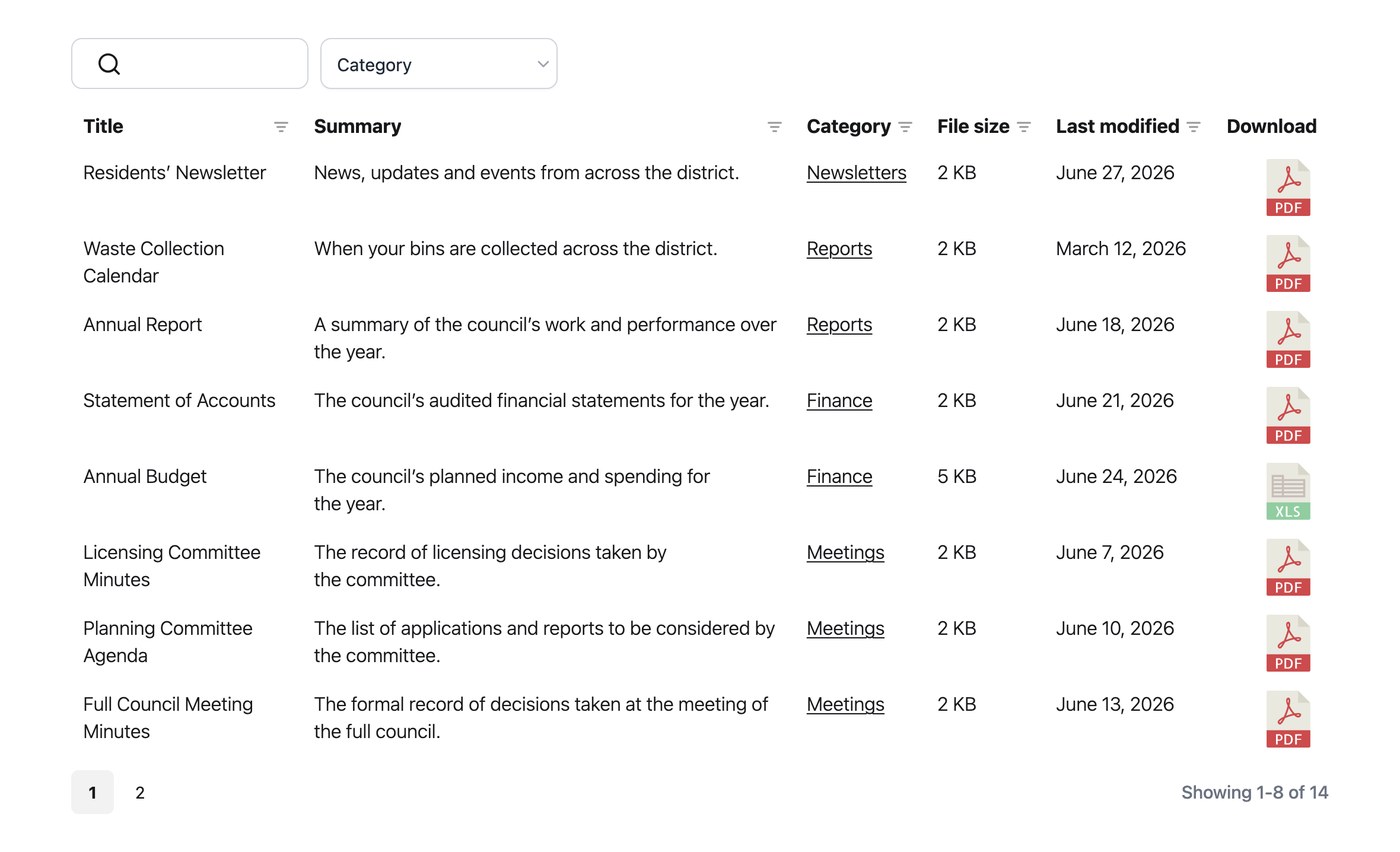This screenshot has width=1400, height=852.
Task: Click the 'Showing 1-8 of 14' text
Action: [x=1255, y=793]
